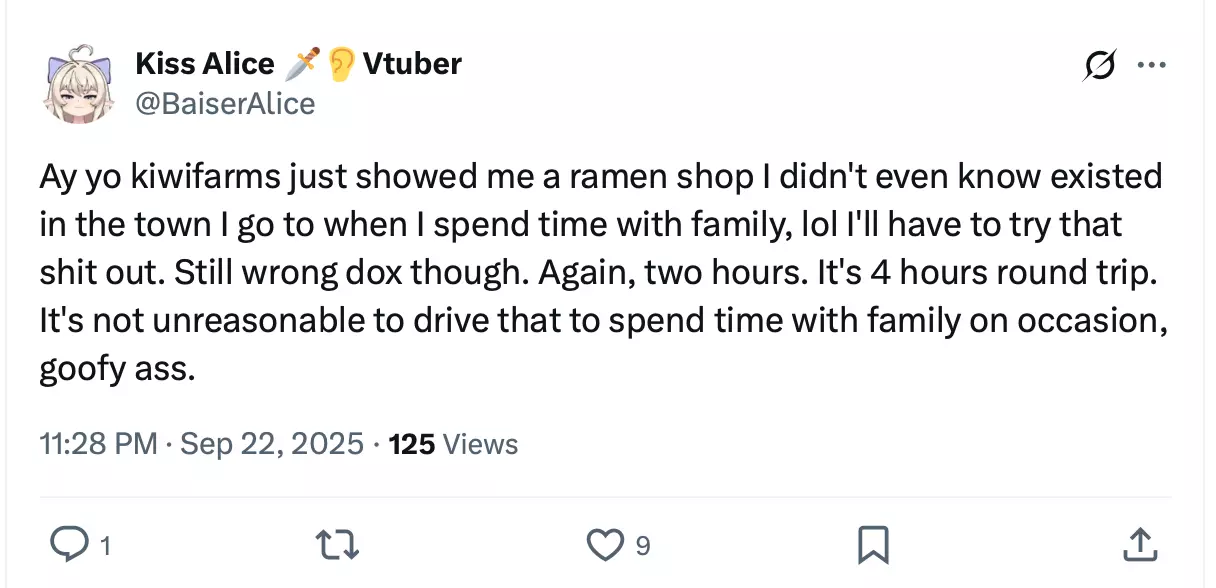Click the phrase "goofy ass." in tweet
This screenshot has width=1216, height=588.
pyautogui.click(x=116, y=369)
